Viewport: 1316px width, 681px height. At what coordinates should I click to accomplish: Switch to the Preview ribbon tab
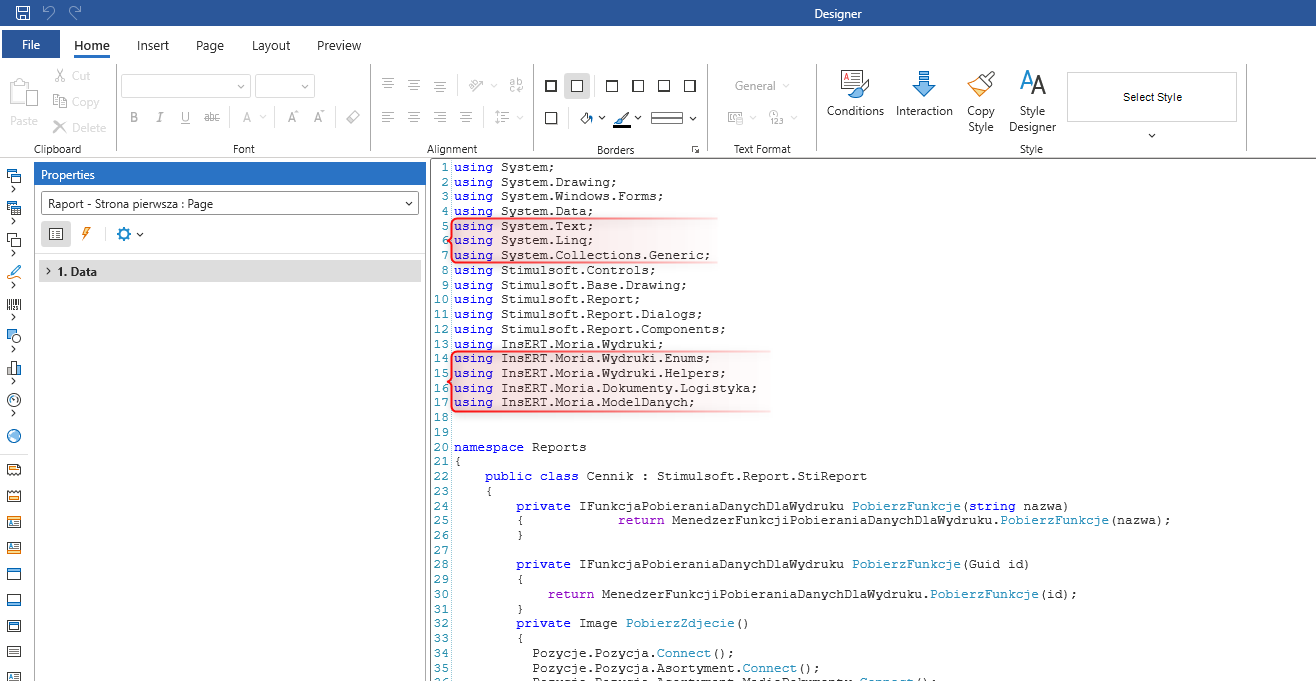point(339,45)
